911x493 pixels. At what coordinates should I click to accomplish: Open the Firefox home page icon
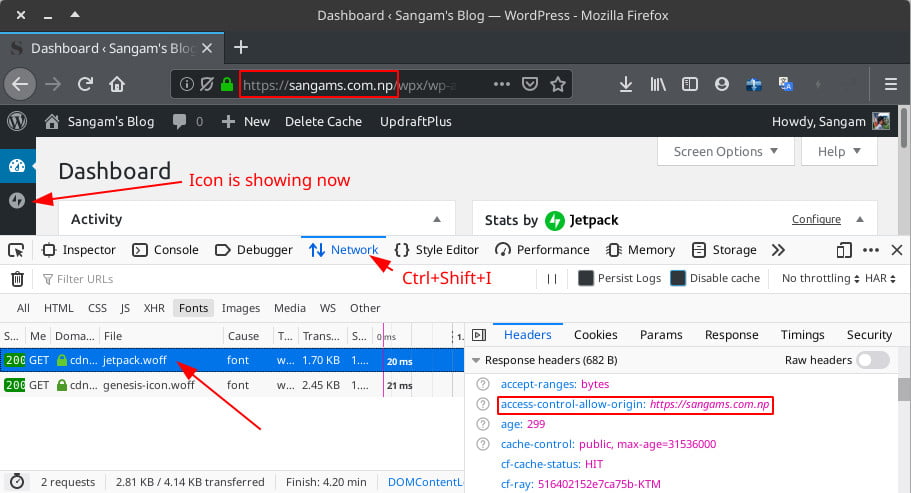click(117, 85)
